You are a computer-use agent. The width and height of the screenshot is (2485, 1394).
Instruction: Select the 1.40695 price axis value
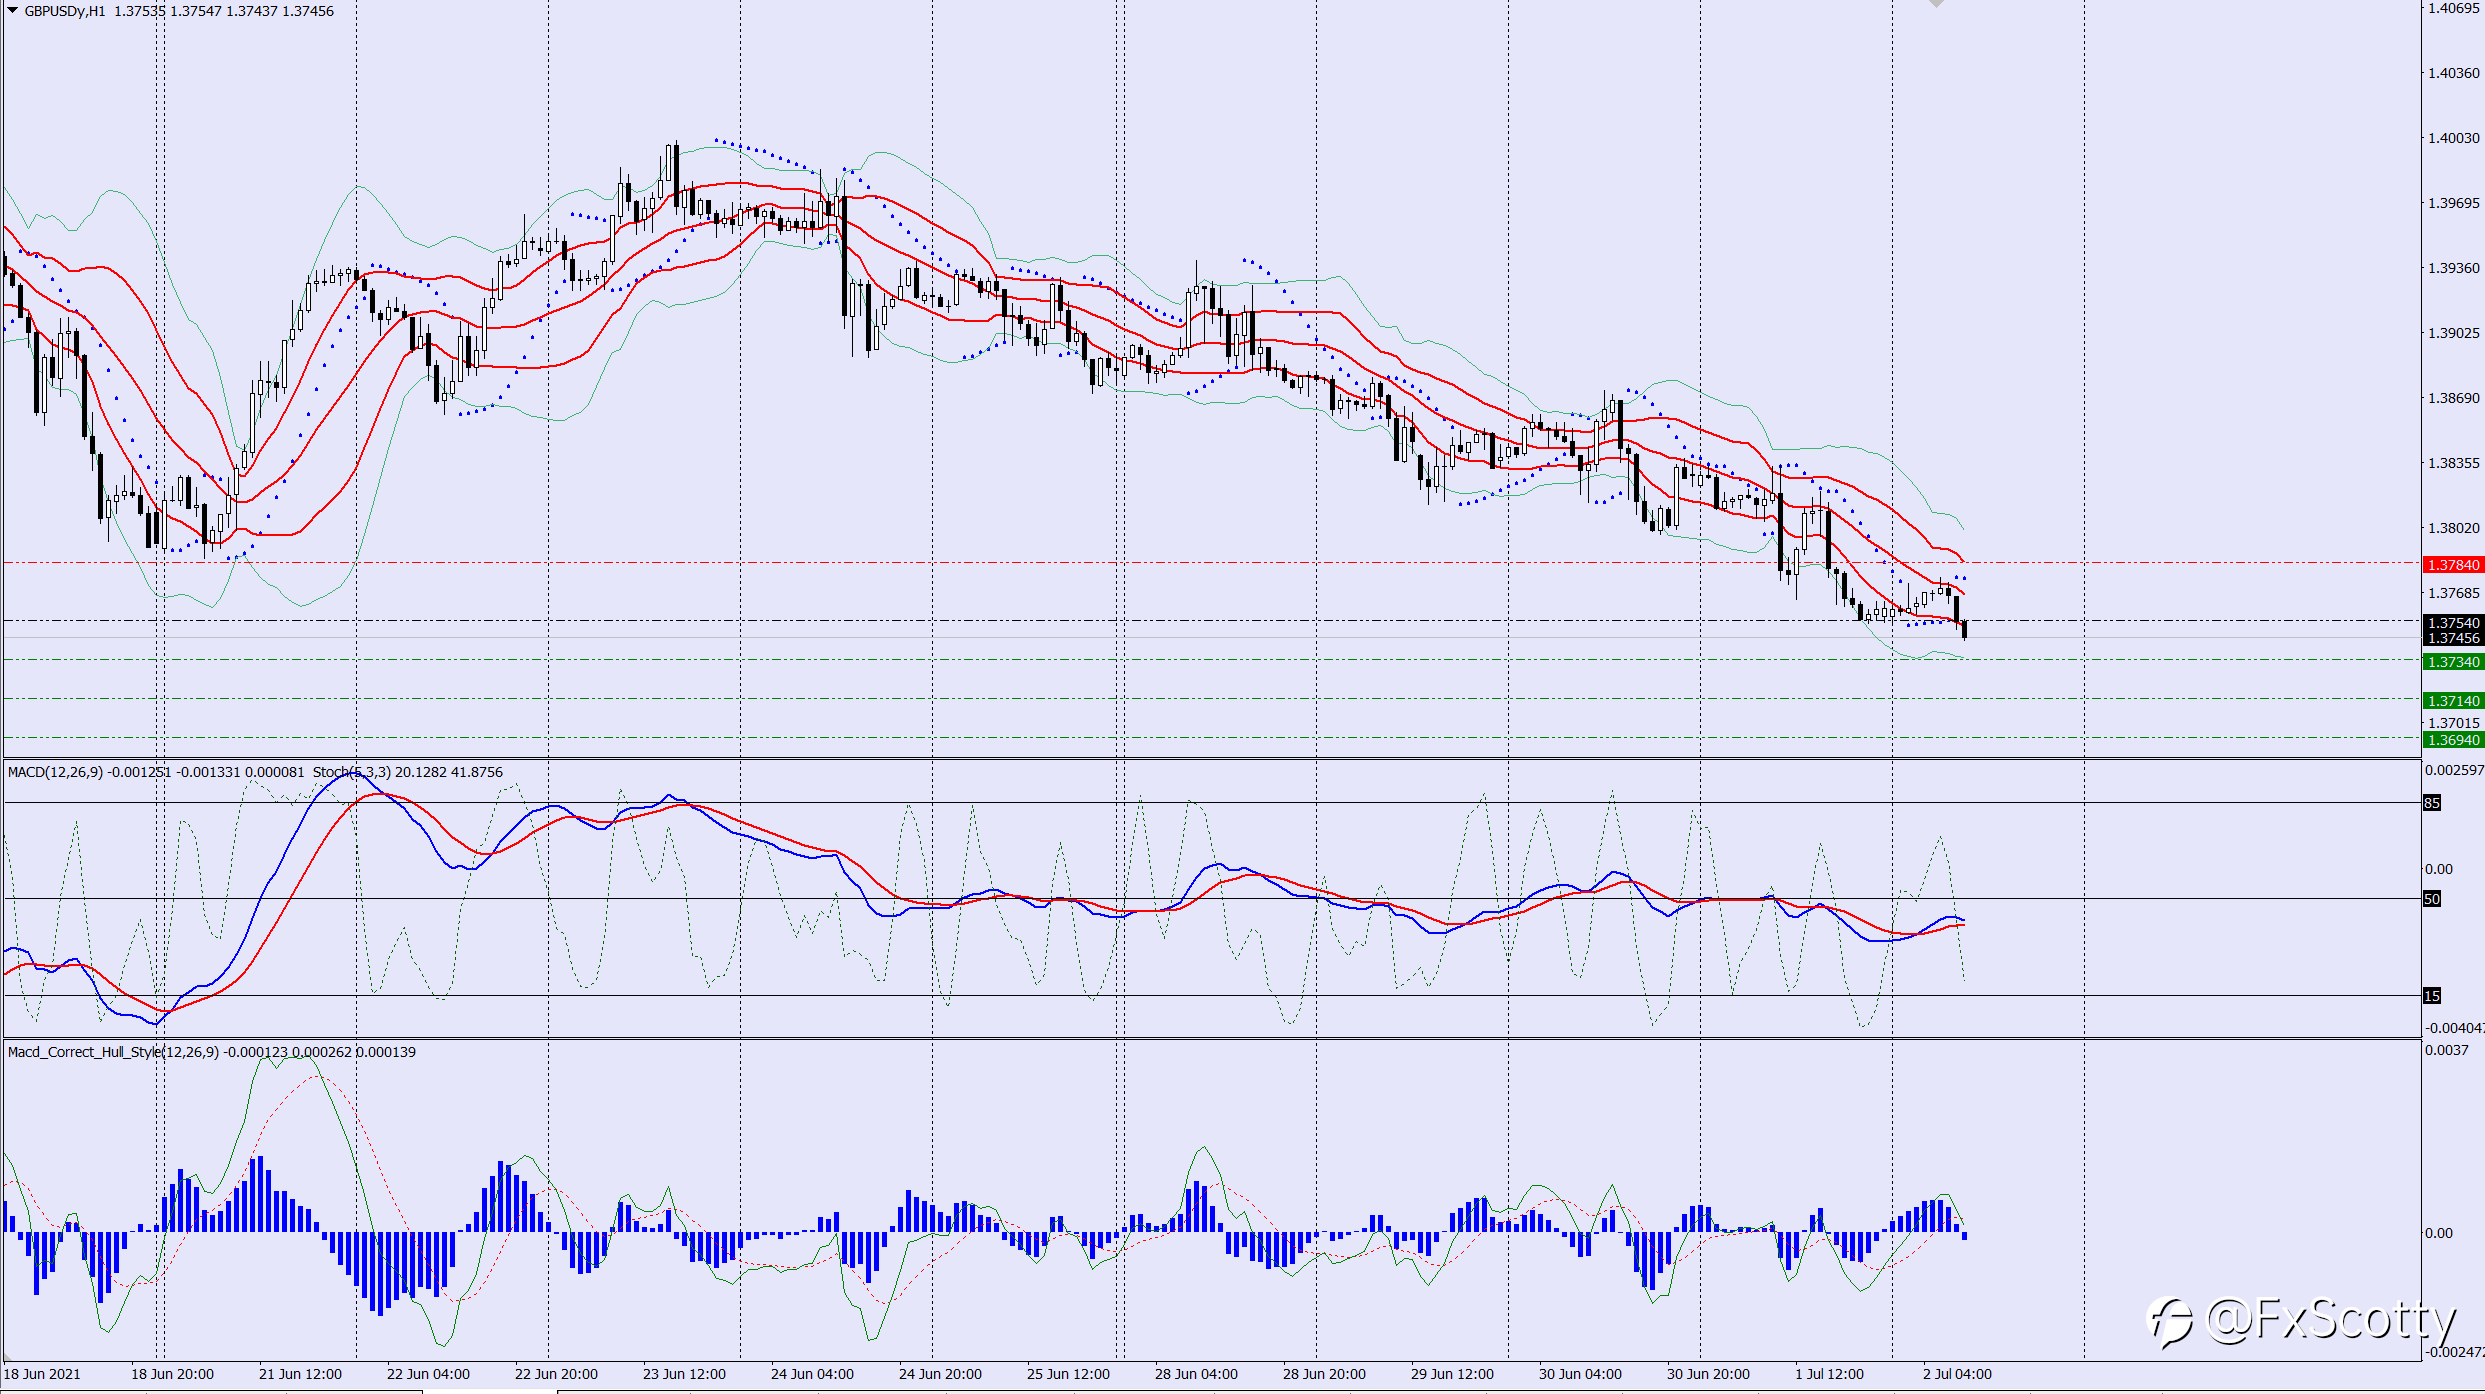tap(2454, 8)
